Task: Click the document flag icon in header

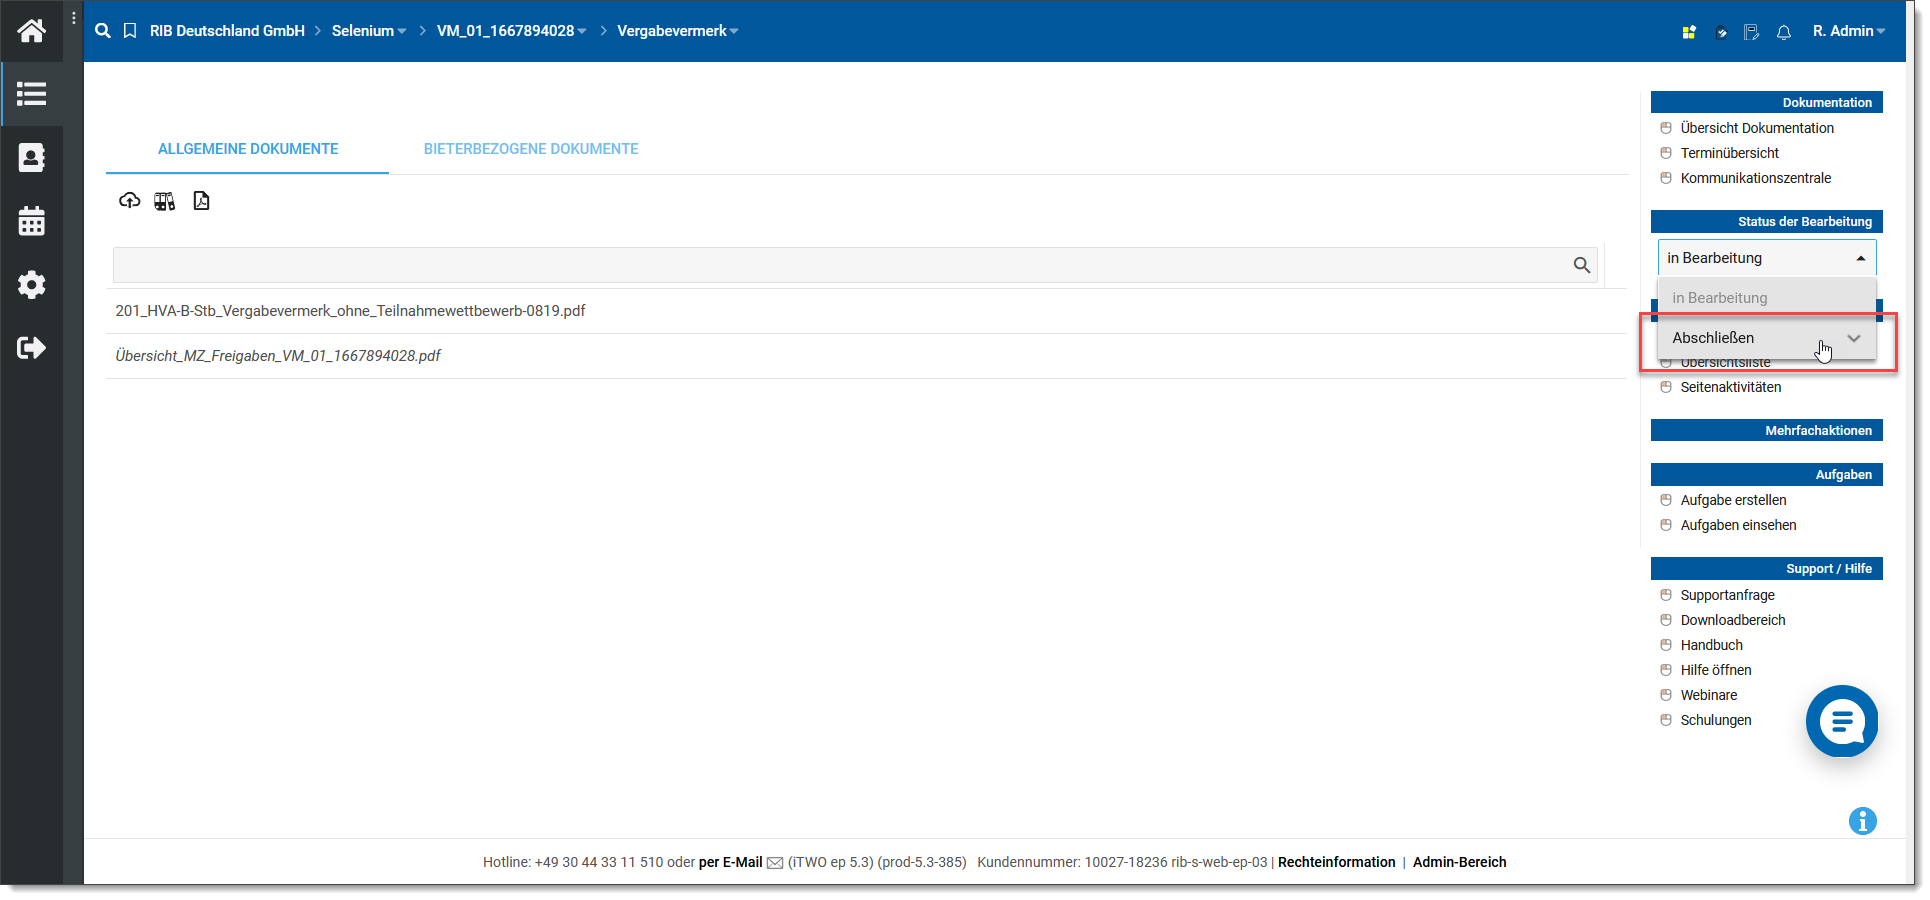Action: 1752,32
